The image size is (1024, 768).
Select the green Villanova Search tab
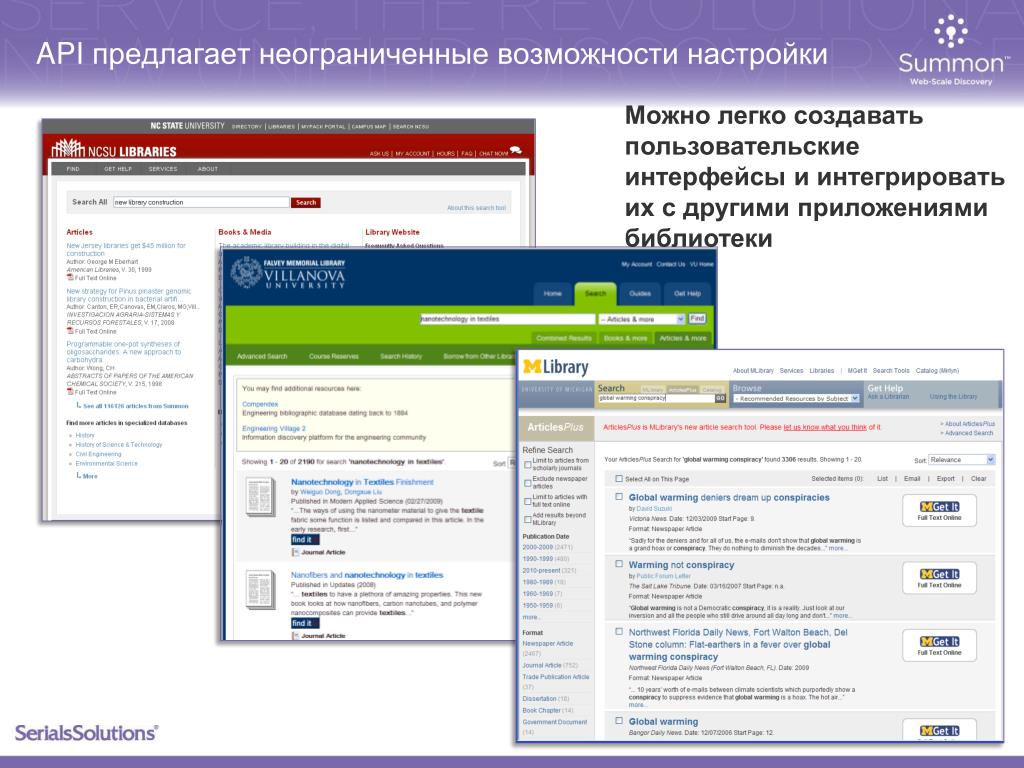(x=596, y=294)
